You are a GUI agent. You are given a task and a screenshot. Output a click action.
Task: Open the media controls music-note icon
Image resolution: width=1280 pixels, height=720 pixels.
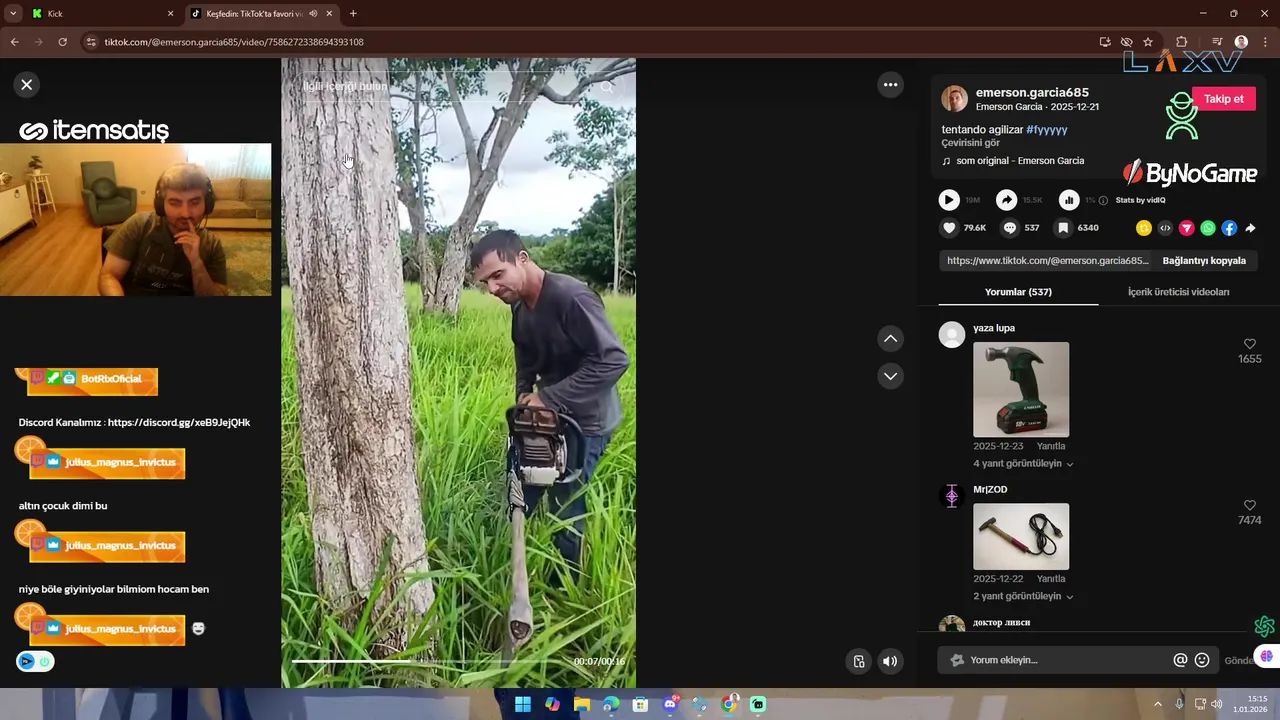click(x=1217, y=42)
